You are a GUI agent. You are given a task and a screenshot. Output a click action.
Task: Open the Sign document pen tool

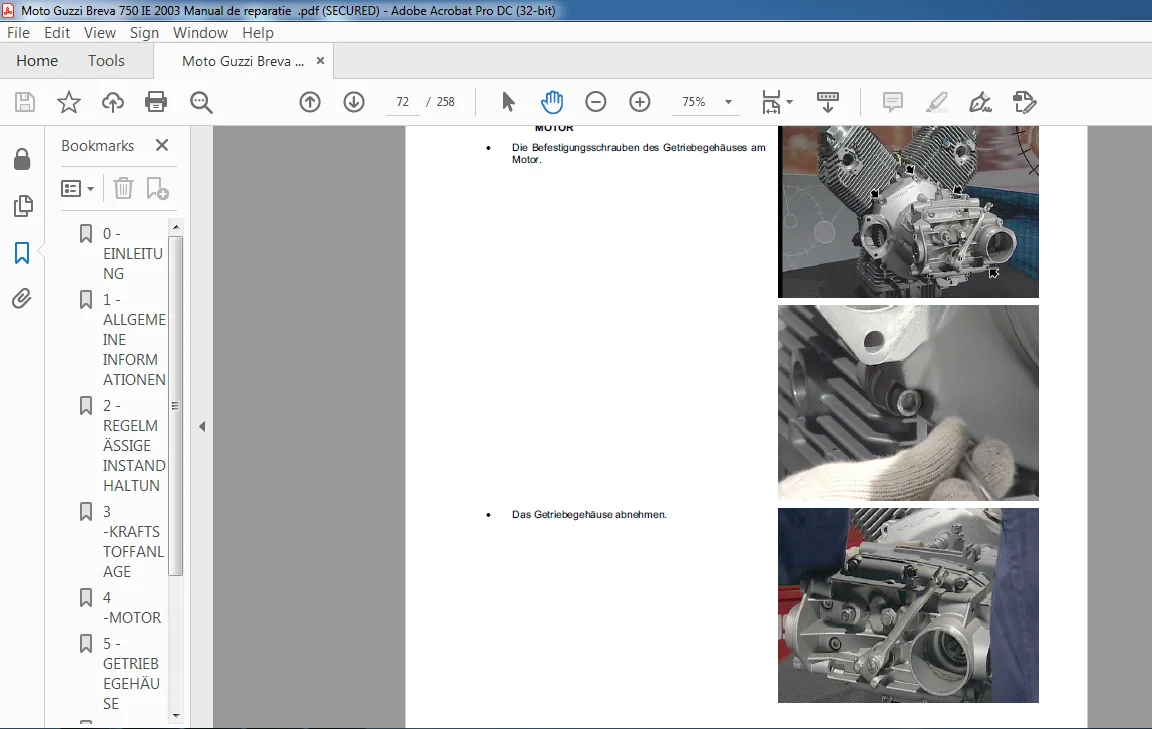tap(980, 102)
